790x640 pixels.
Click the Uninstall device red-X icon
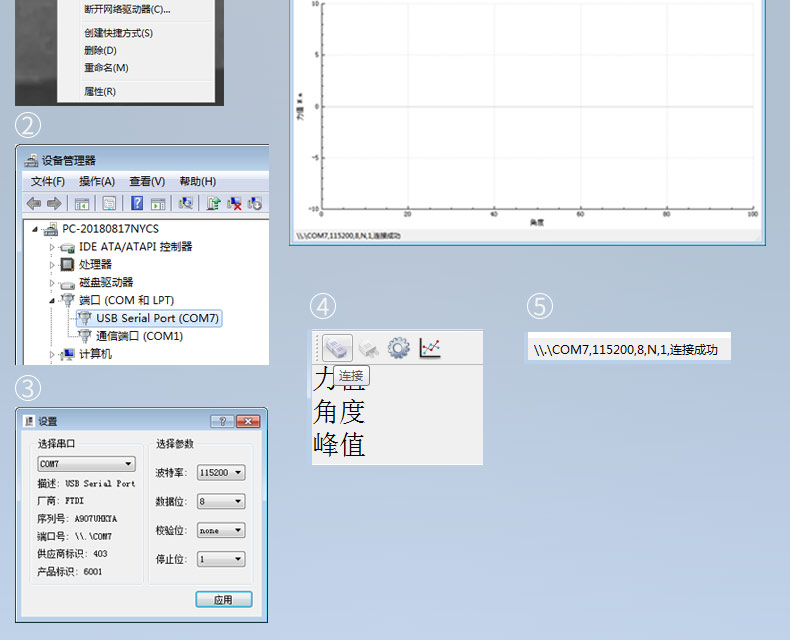pos(234,203)
